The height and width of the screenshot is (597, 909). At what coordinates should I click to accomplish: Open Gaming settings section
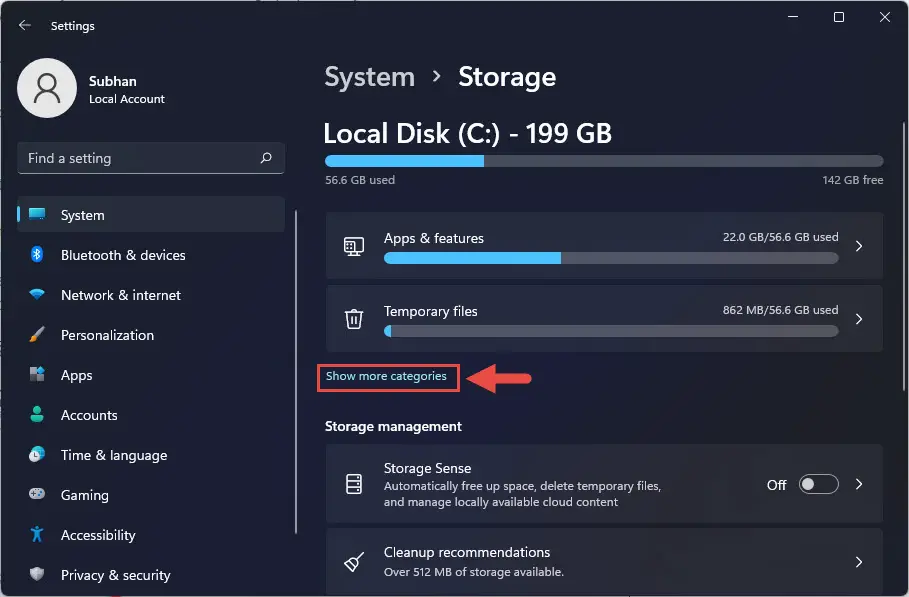point(151,494)
